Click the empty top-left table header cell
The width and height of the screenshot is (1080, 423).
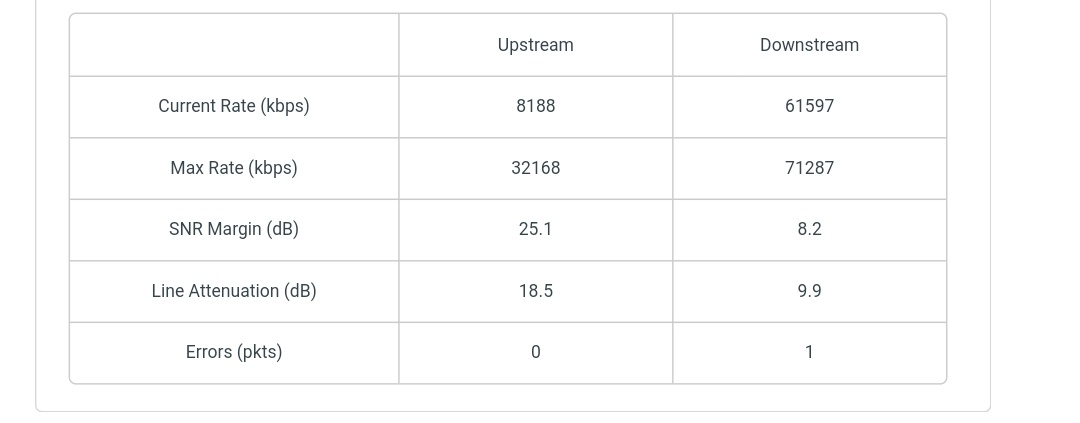[234, 45]
